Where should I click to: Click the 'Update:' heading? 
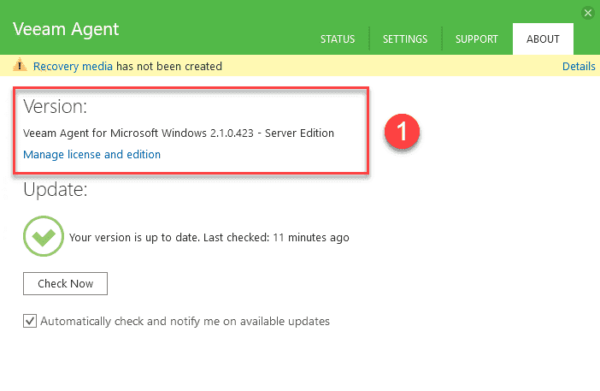pos(55,190)
